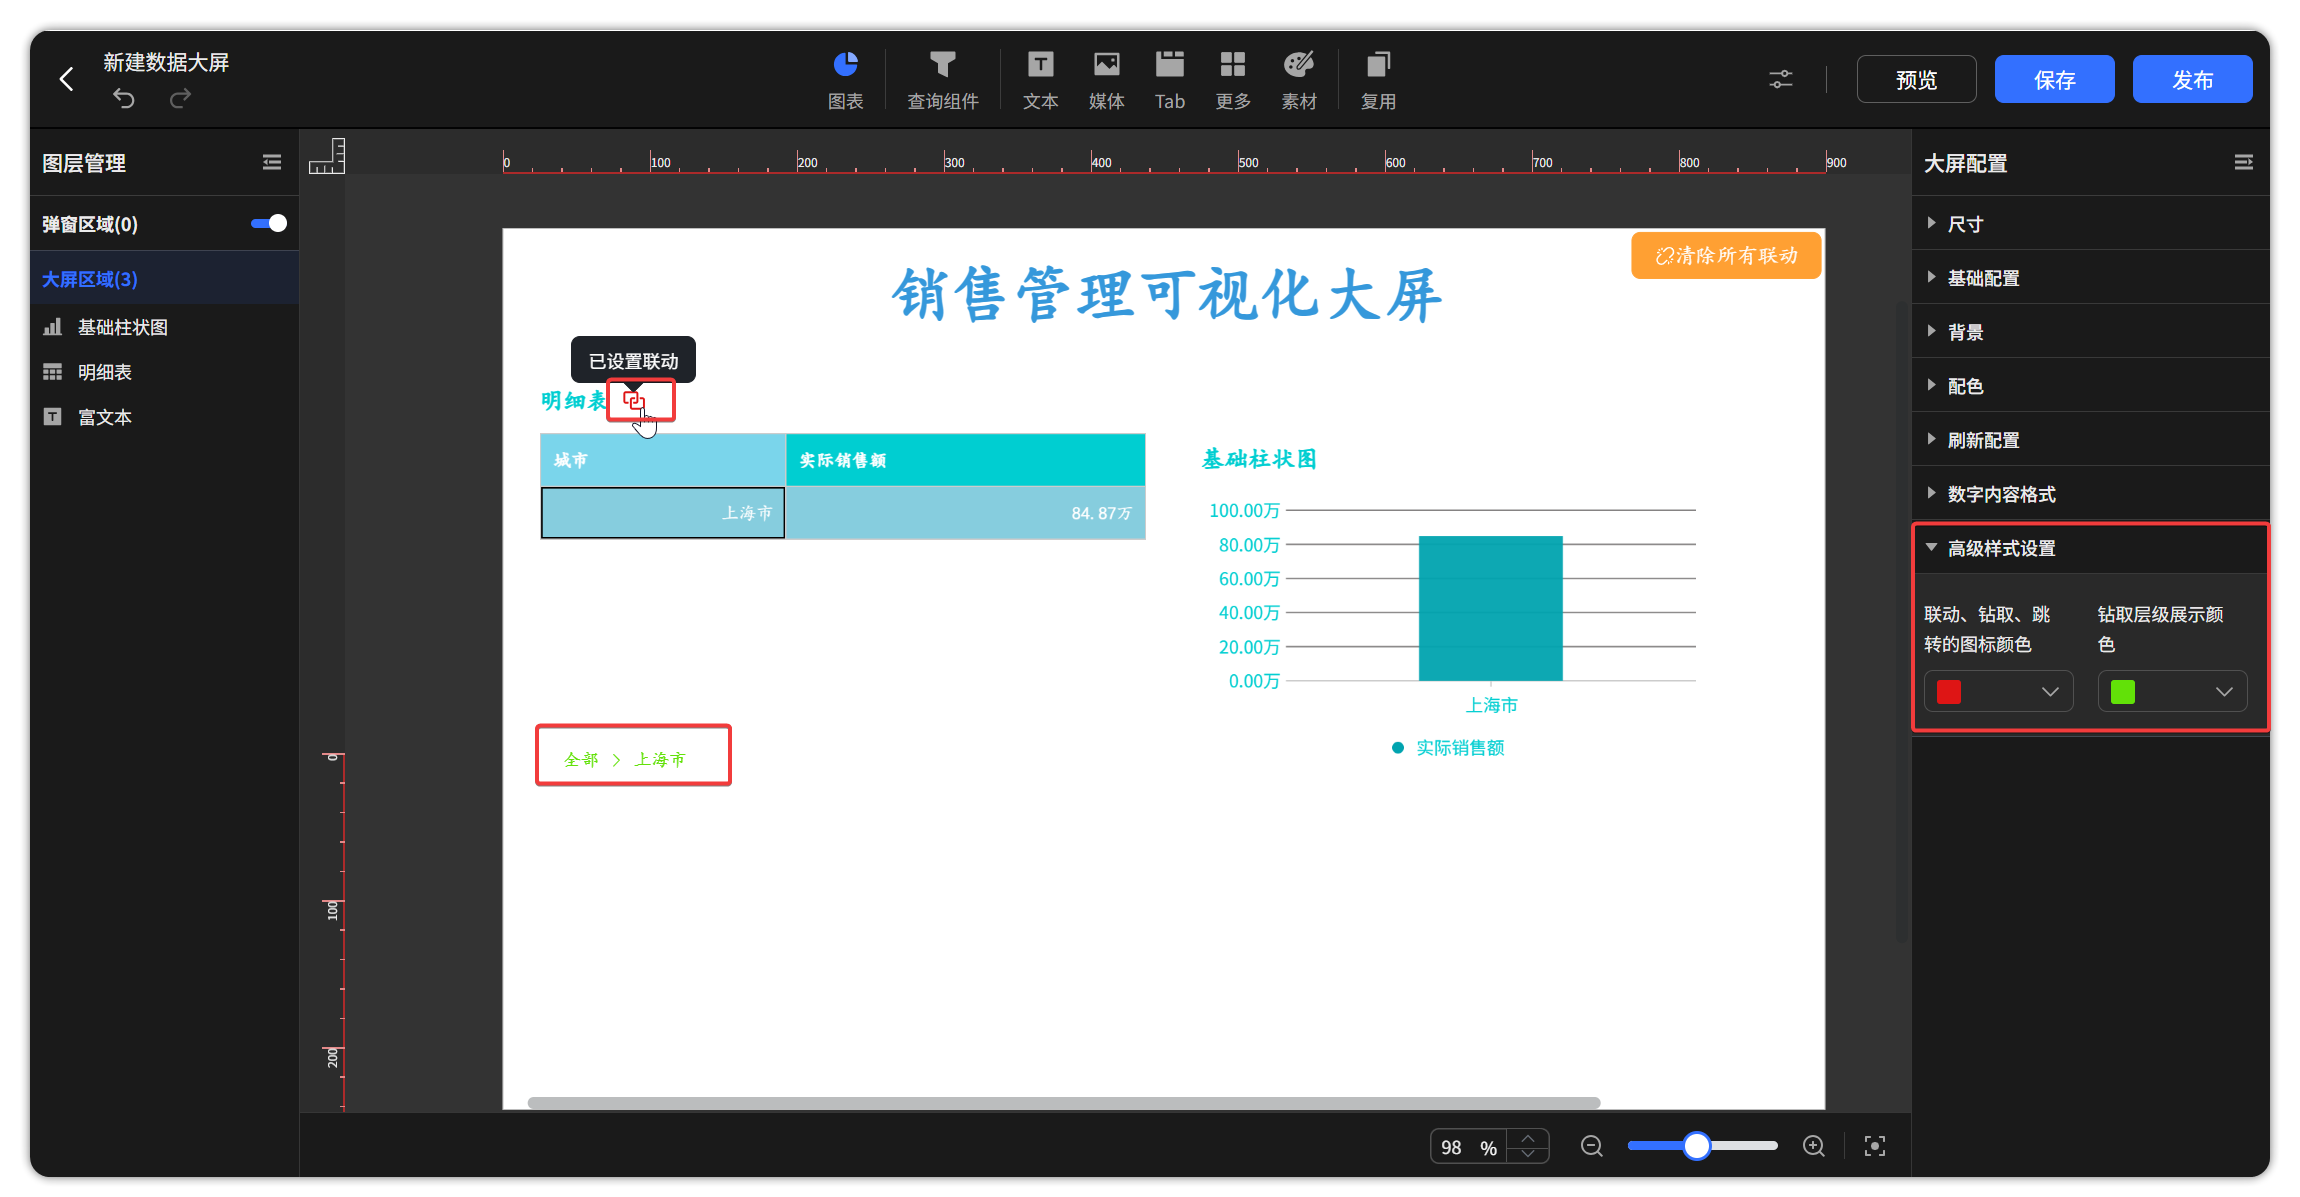Click the 复用 reuse tool
This screenshot has width=2300, height=1197.
click(x=1378, y=80)
